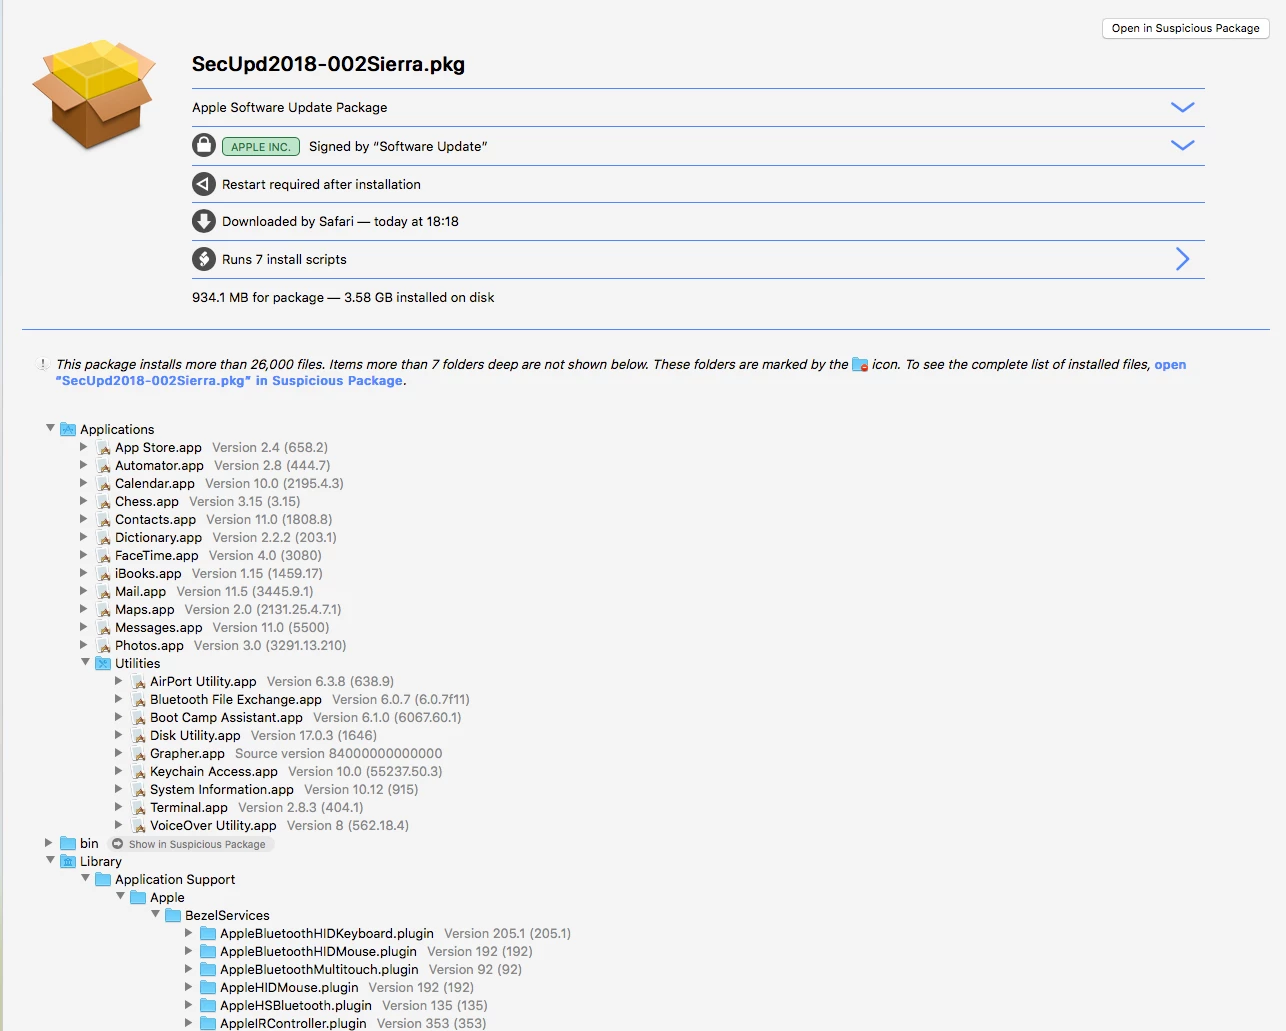Expand the AppleIRController.plugin triangle

pos(189,1023)
